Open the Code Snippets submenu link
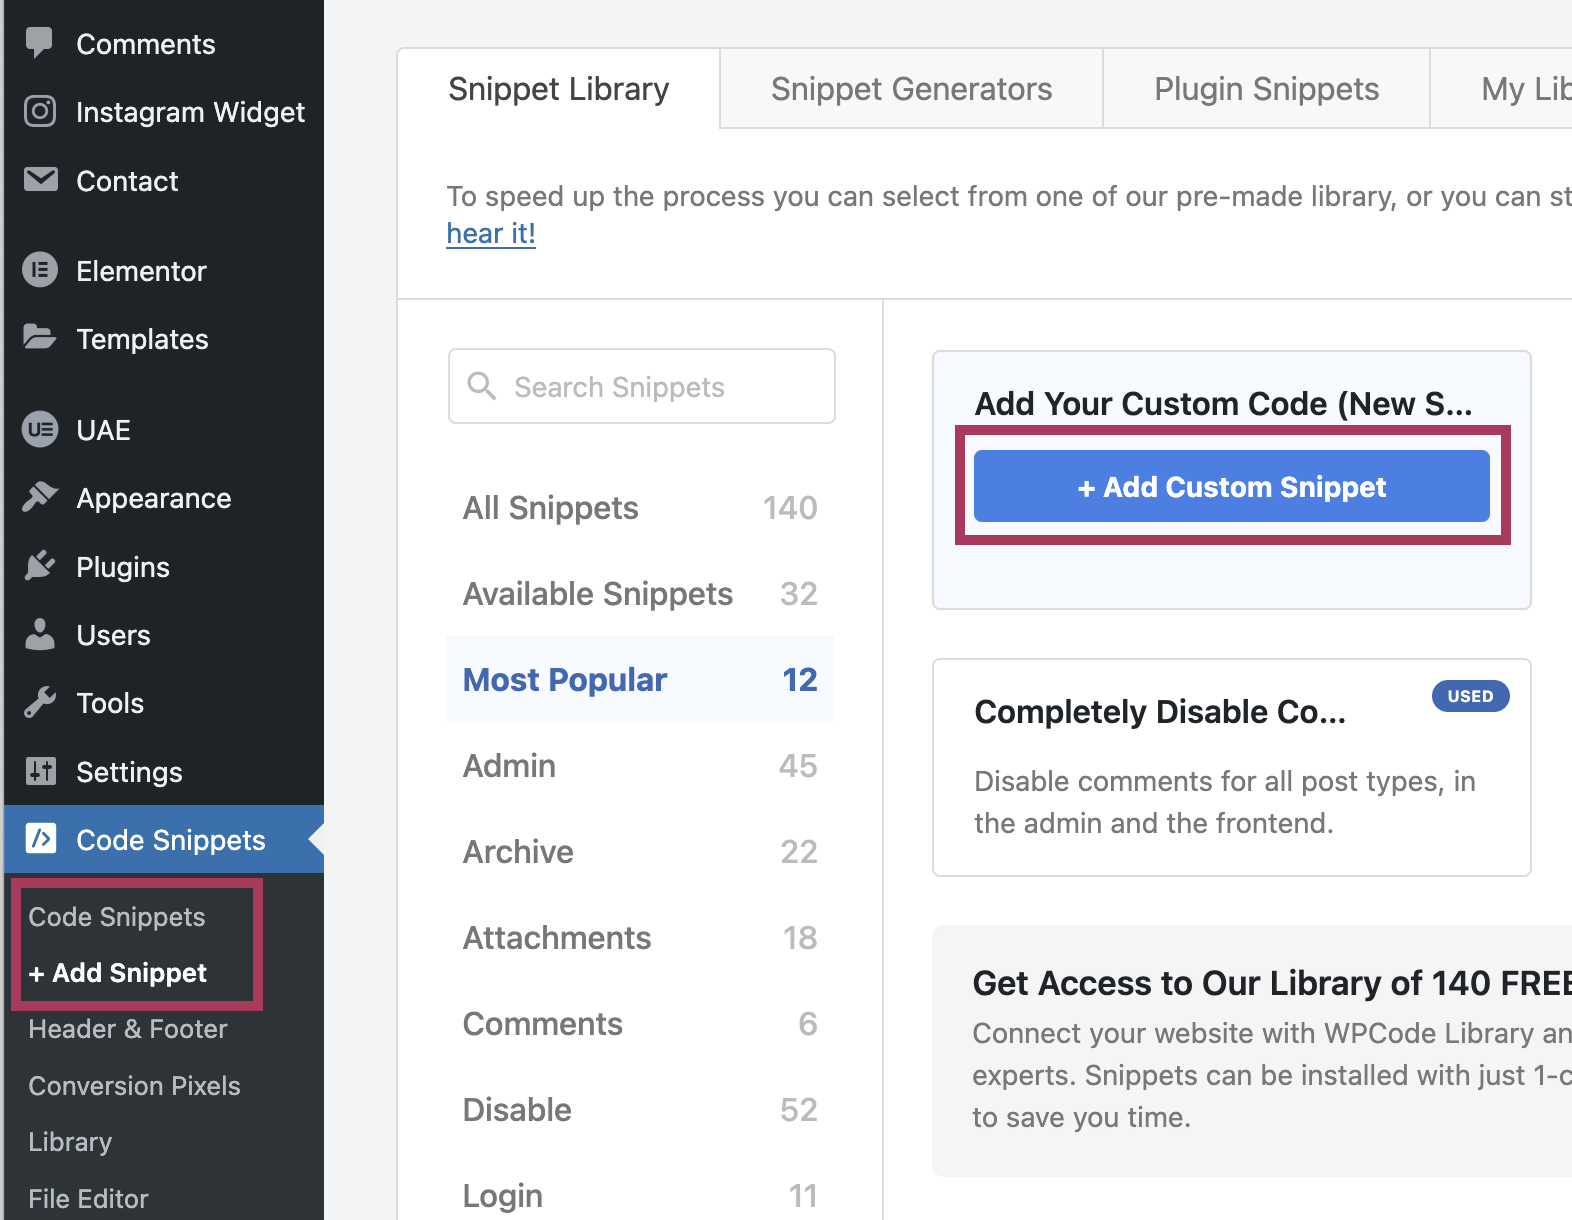This screenshot has width=1572, height=1220. (x=117, y=917)
